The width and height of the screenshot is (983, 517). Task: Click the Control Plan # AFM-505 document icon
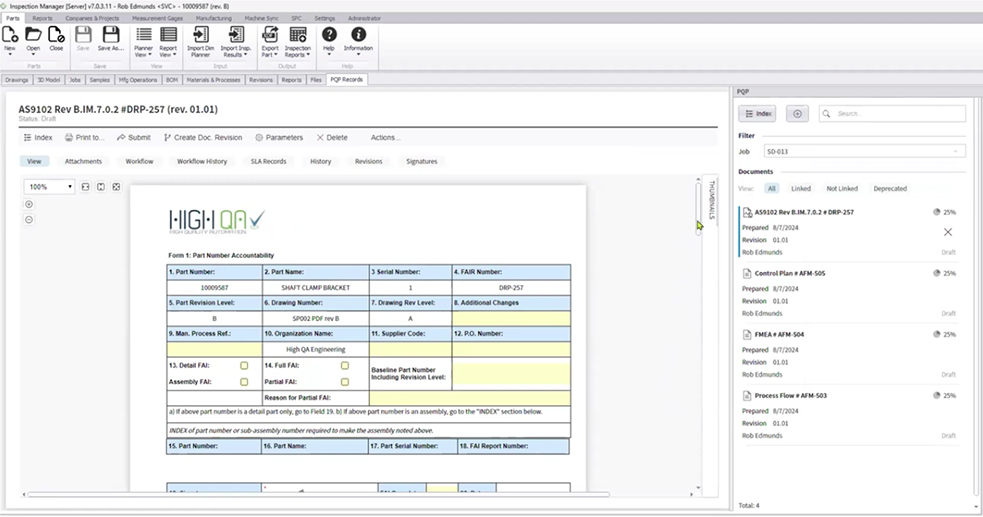click(x=747, y=273)
